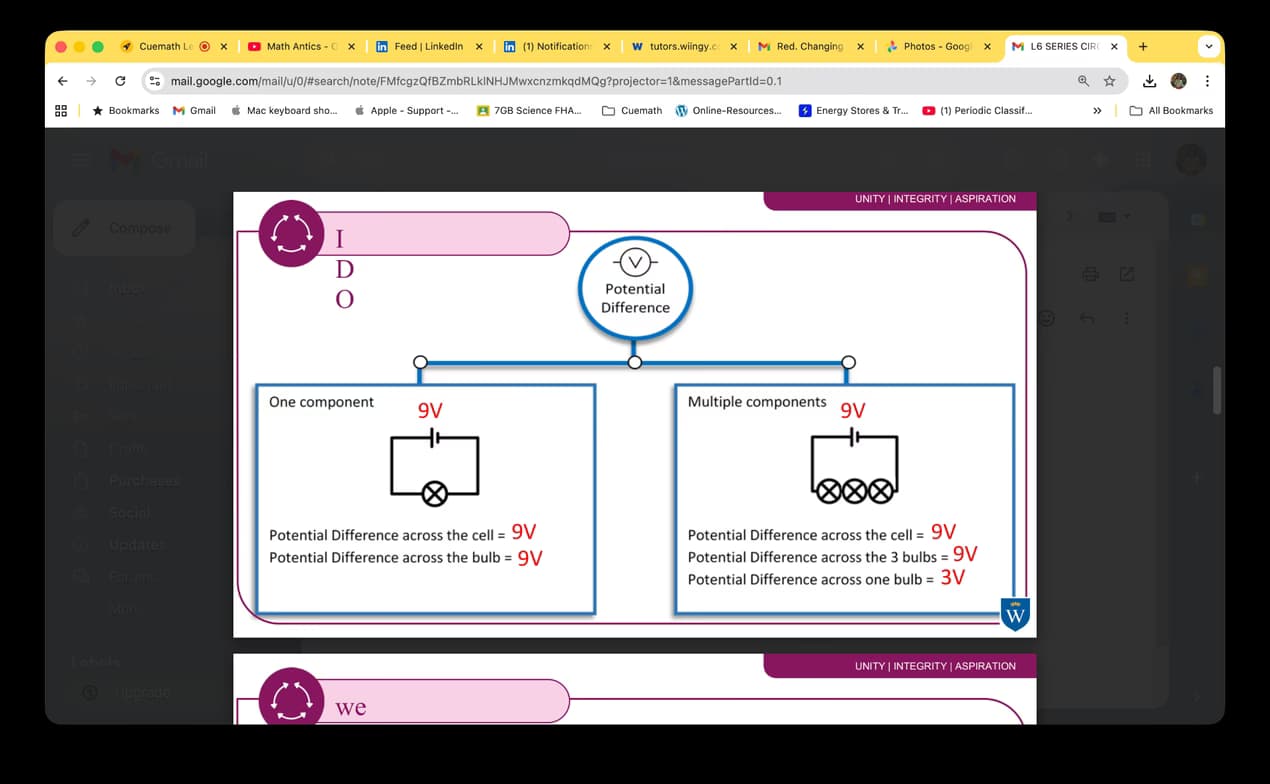Open the Chrome three-dot menu

click(1207, 81)
